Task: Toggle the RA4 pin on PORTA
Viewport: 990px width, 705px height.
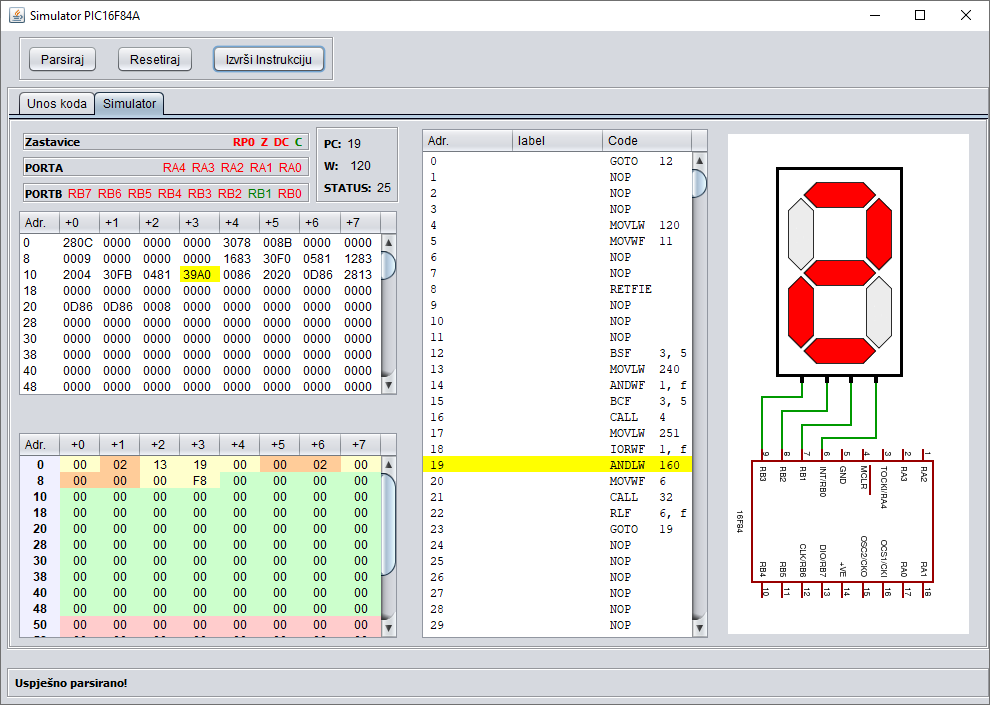Action: click(x=174, y=168)
